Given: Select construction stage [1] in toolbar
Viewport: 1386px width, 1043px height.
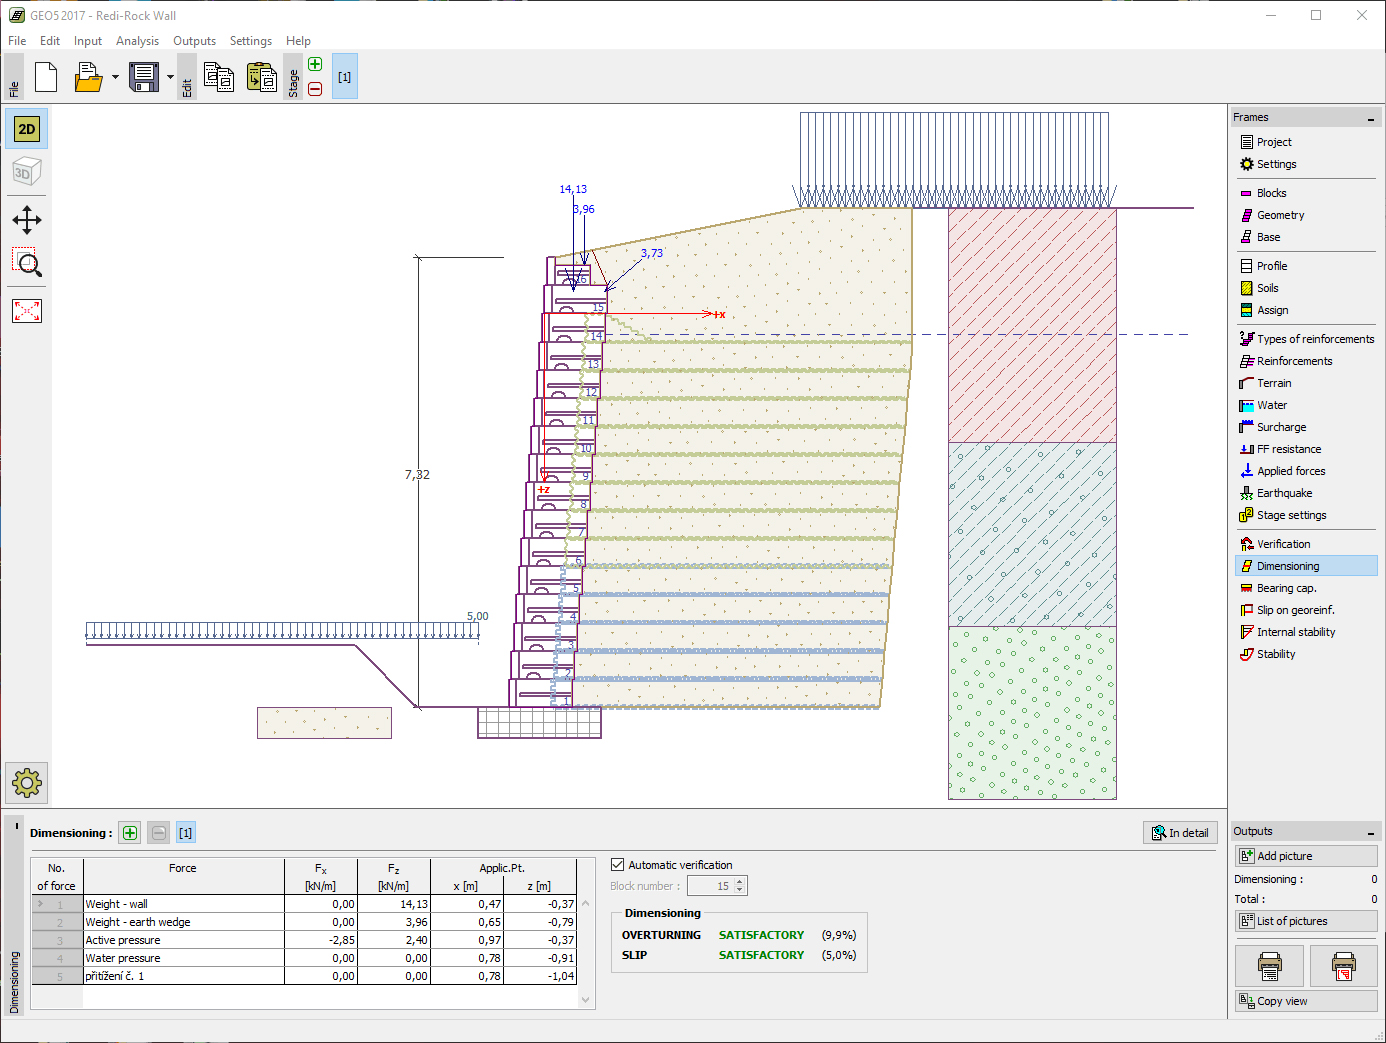Looking at the screenshot, I should 344,77.
